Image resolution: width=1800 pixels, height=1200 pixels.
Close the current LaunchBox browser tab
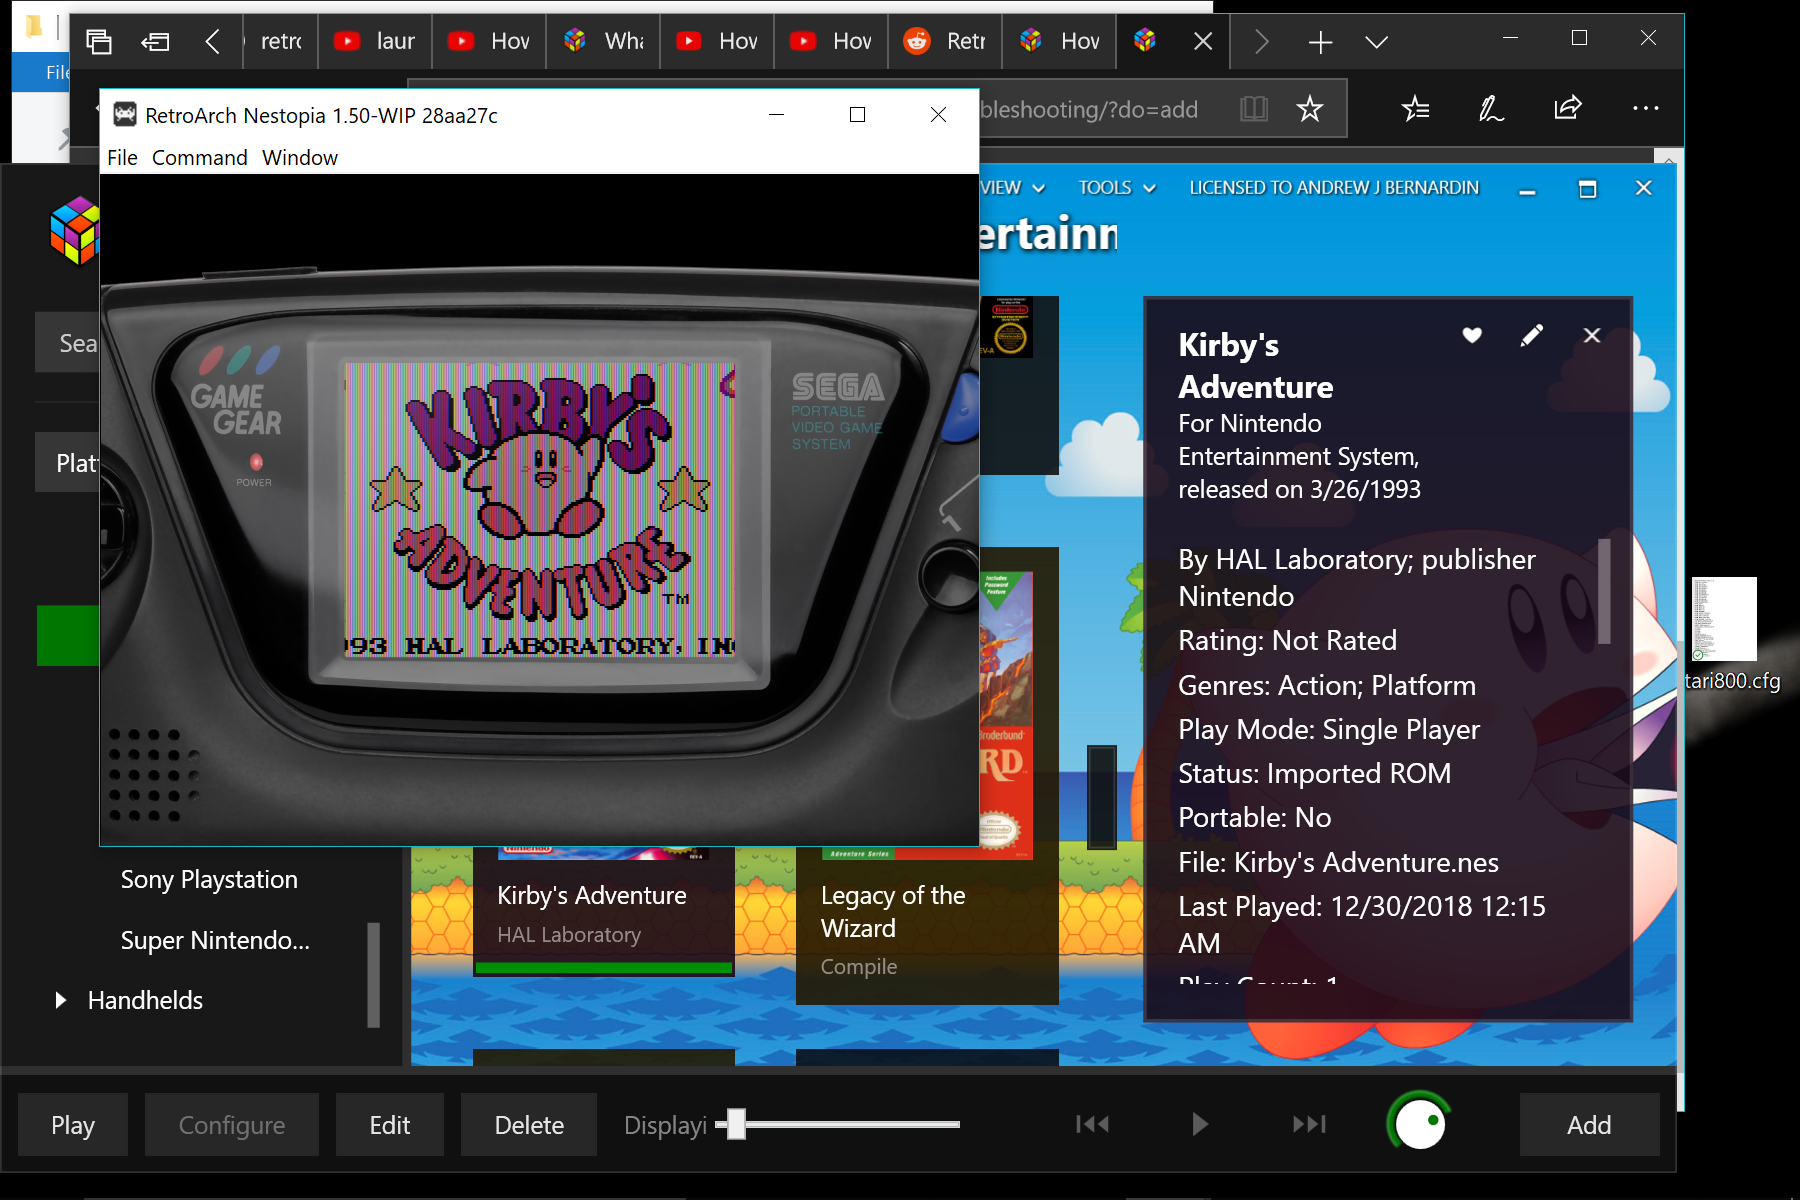pos(1203,41)
